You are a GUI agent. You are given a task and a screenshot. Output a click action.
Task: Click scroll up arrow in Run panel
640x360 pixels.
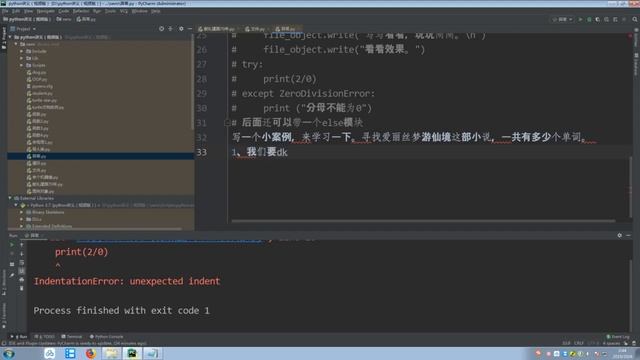click(22, 245)
